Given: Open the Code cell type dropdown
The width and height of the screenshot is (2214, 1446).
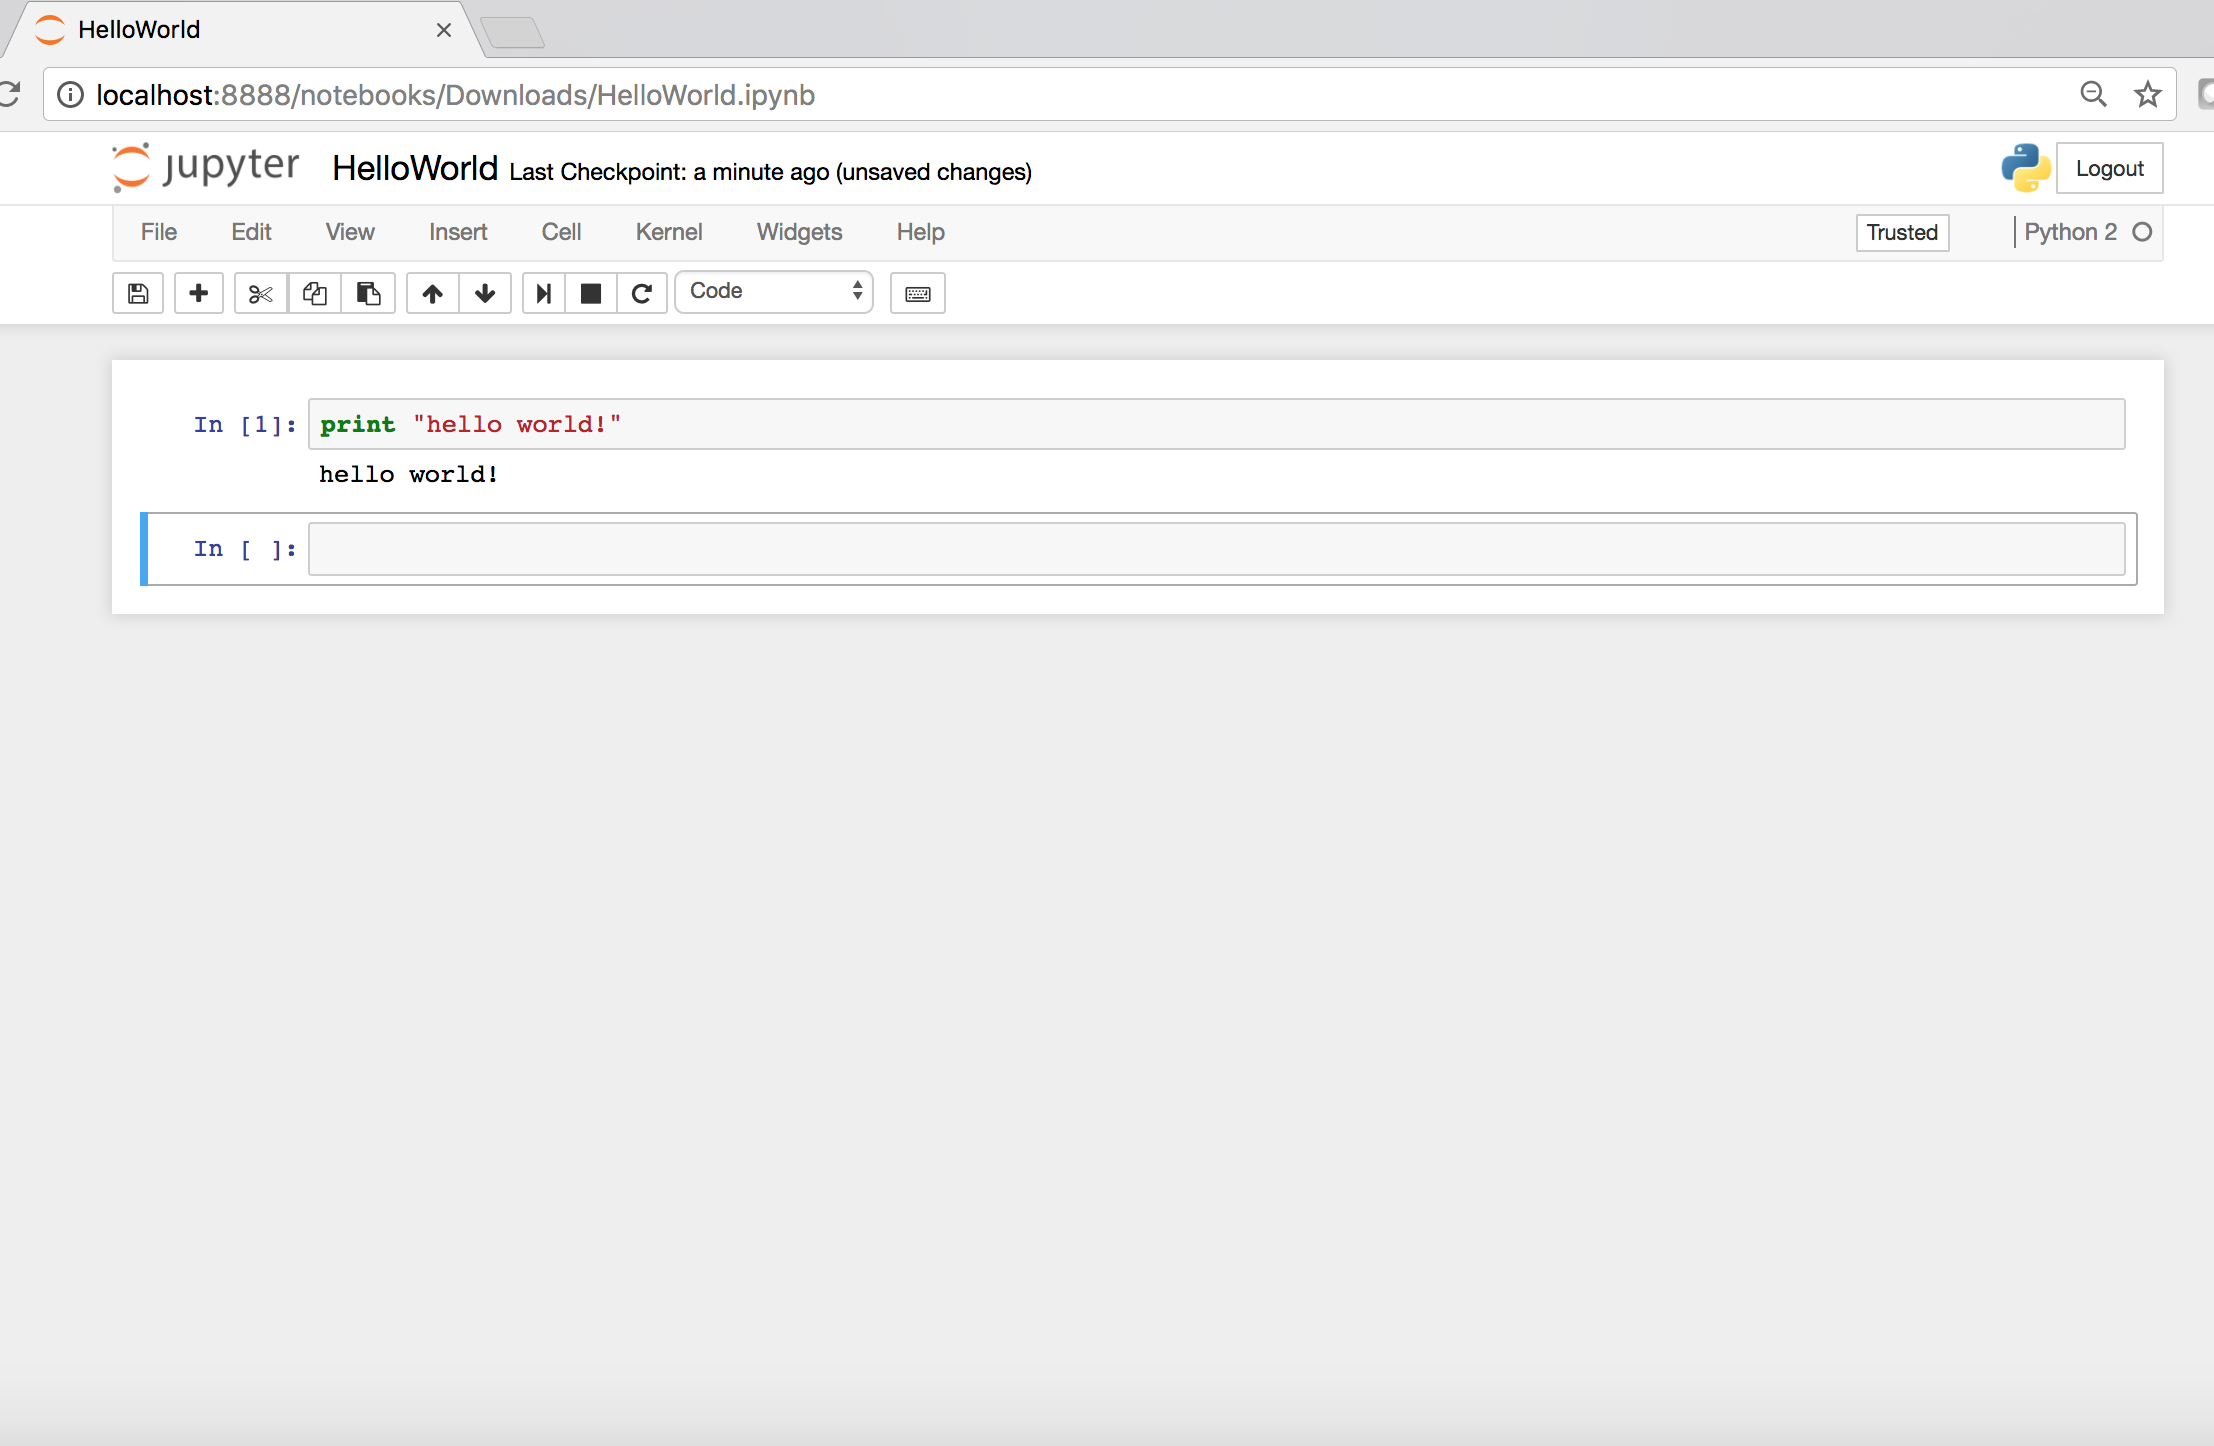Looking at the screenshot, I should (x=774, y=291).
